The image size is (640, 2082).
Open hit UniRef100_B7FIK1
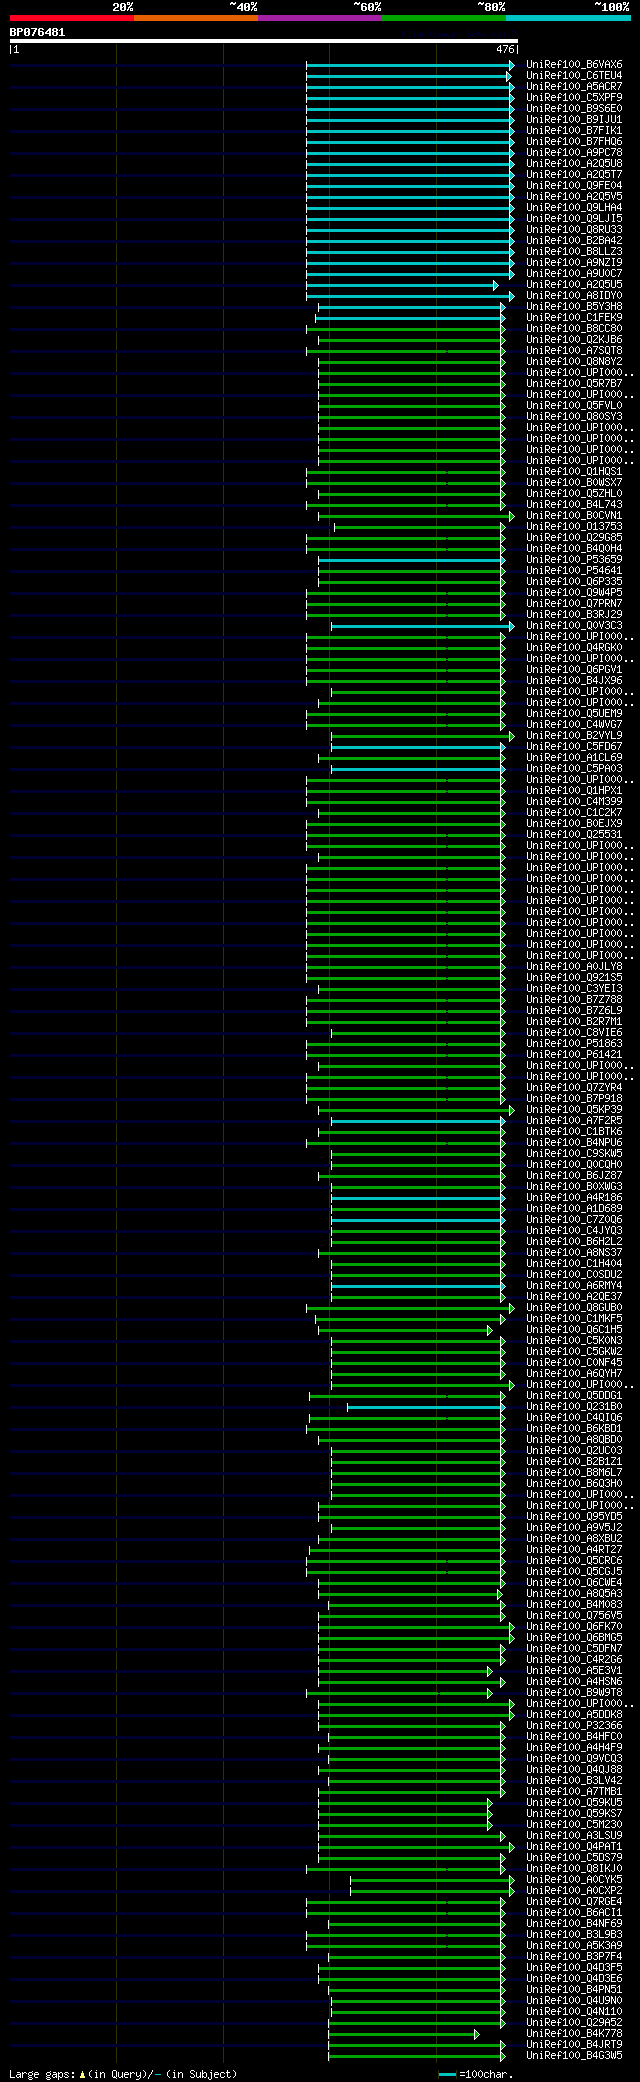coord(574,131)
